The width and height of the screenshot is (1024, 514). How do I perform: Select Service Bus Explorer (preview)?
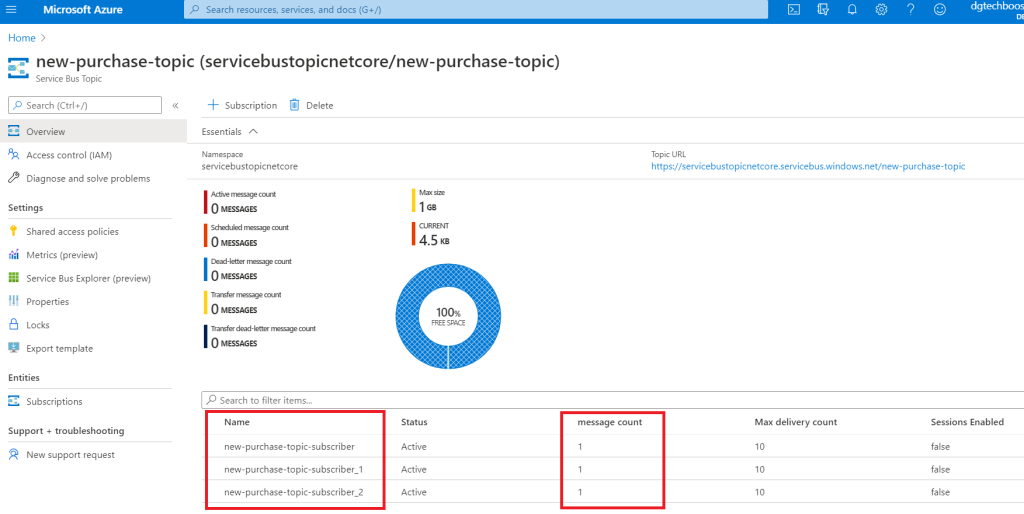(x=88, y=278)
